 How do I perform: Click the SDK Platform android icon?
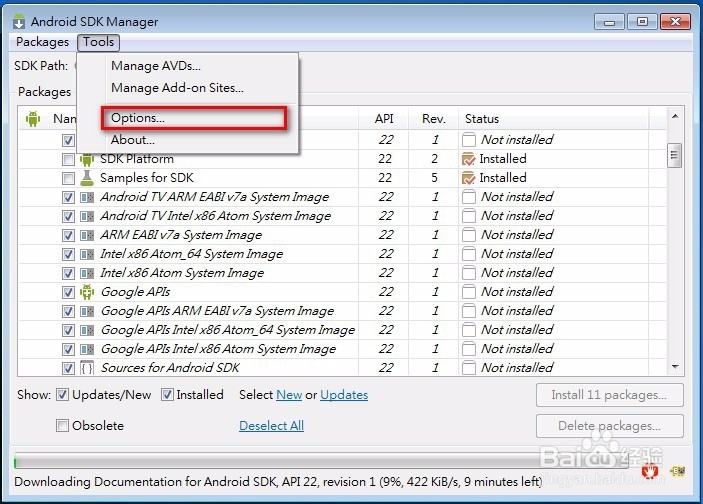87,159
